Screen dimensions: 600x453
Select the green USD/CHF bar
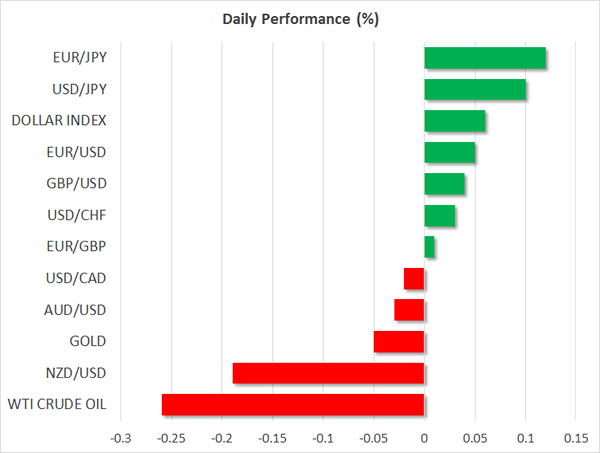pyautogui.click(x=440, y=216)
